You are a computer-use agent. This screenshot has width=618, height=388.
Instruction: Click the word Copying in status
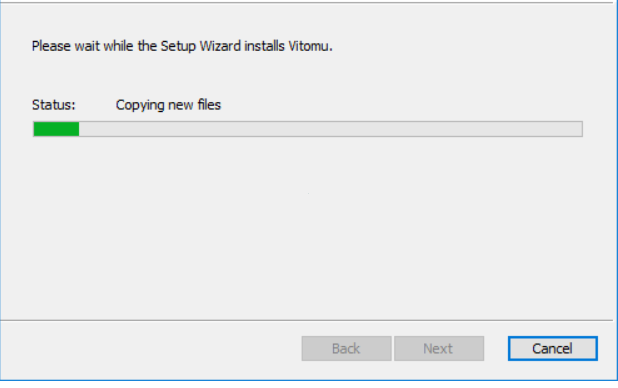coord(140,105)
